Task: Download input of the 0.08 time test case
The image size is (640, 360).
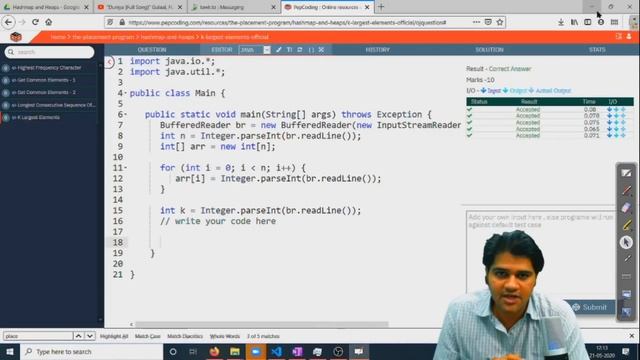Action: click(609, 110)
